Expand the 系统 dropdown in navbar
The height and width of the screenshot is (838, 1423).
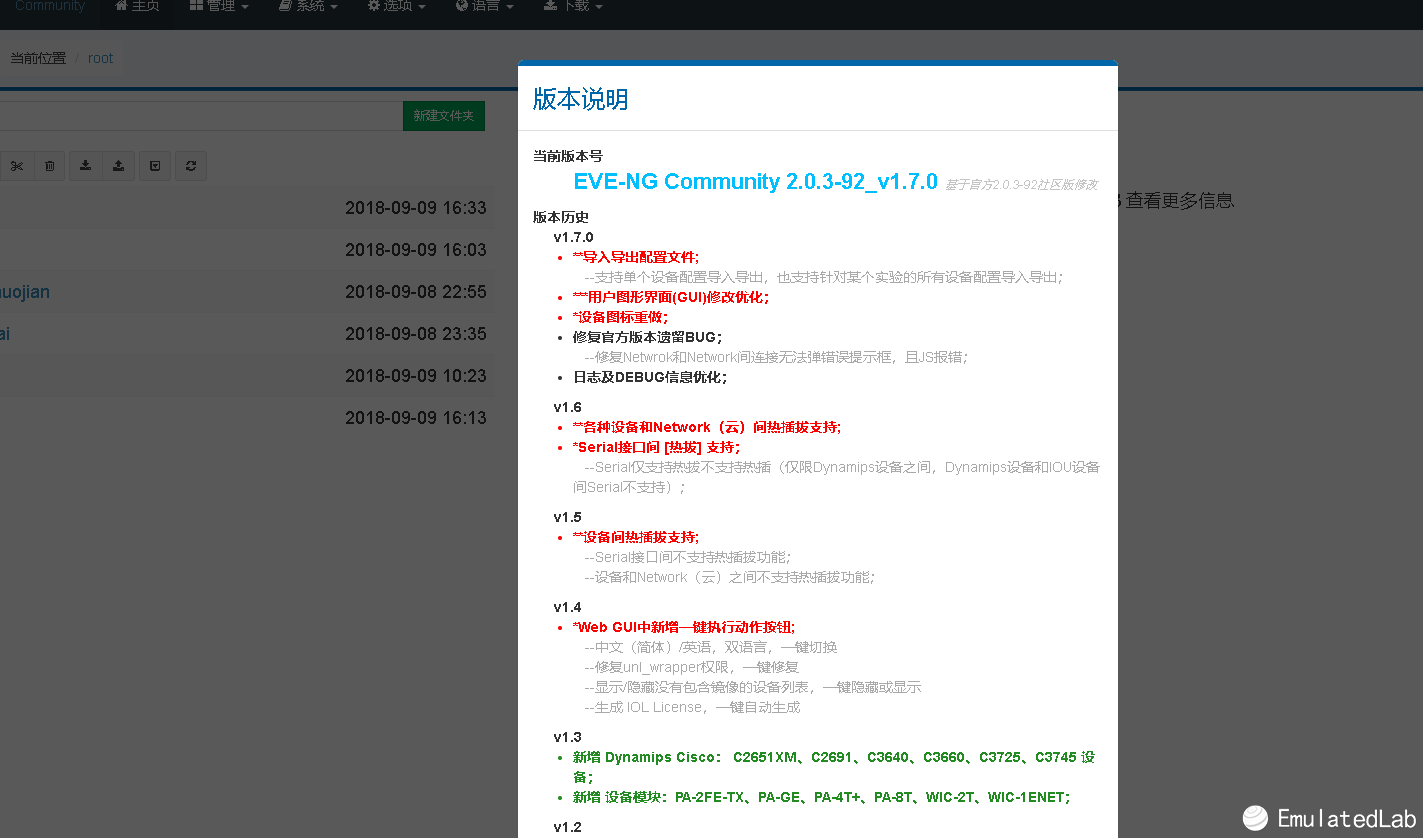coord(308,7)
